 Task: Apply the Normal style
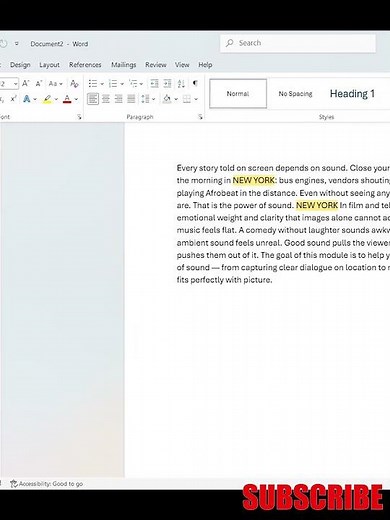pyautogui.click(x=238, y=94)
